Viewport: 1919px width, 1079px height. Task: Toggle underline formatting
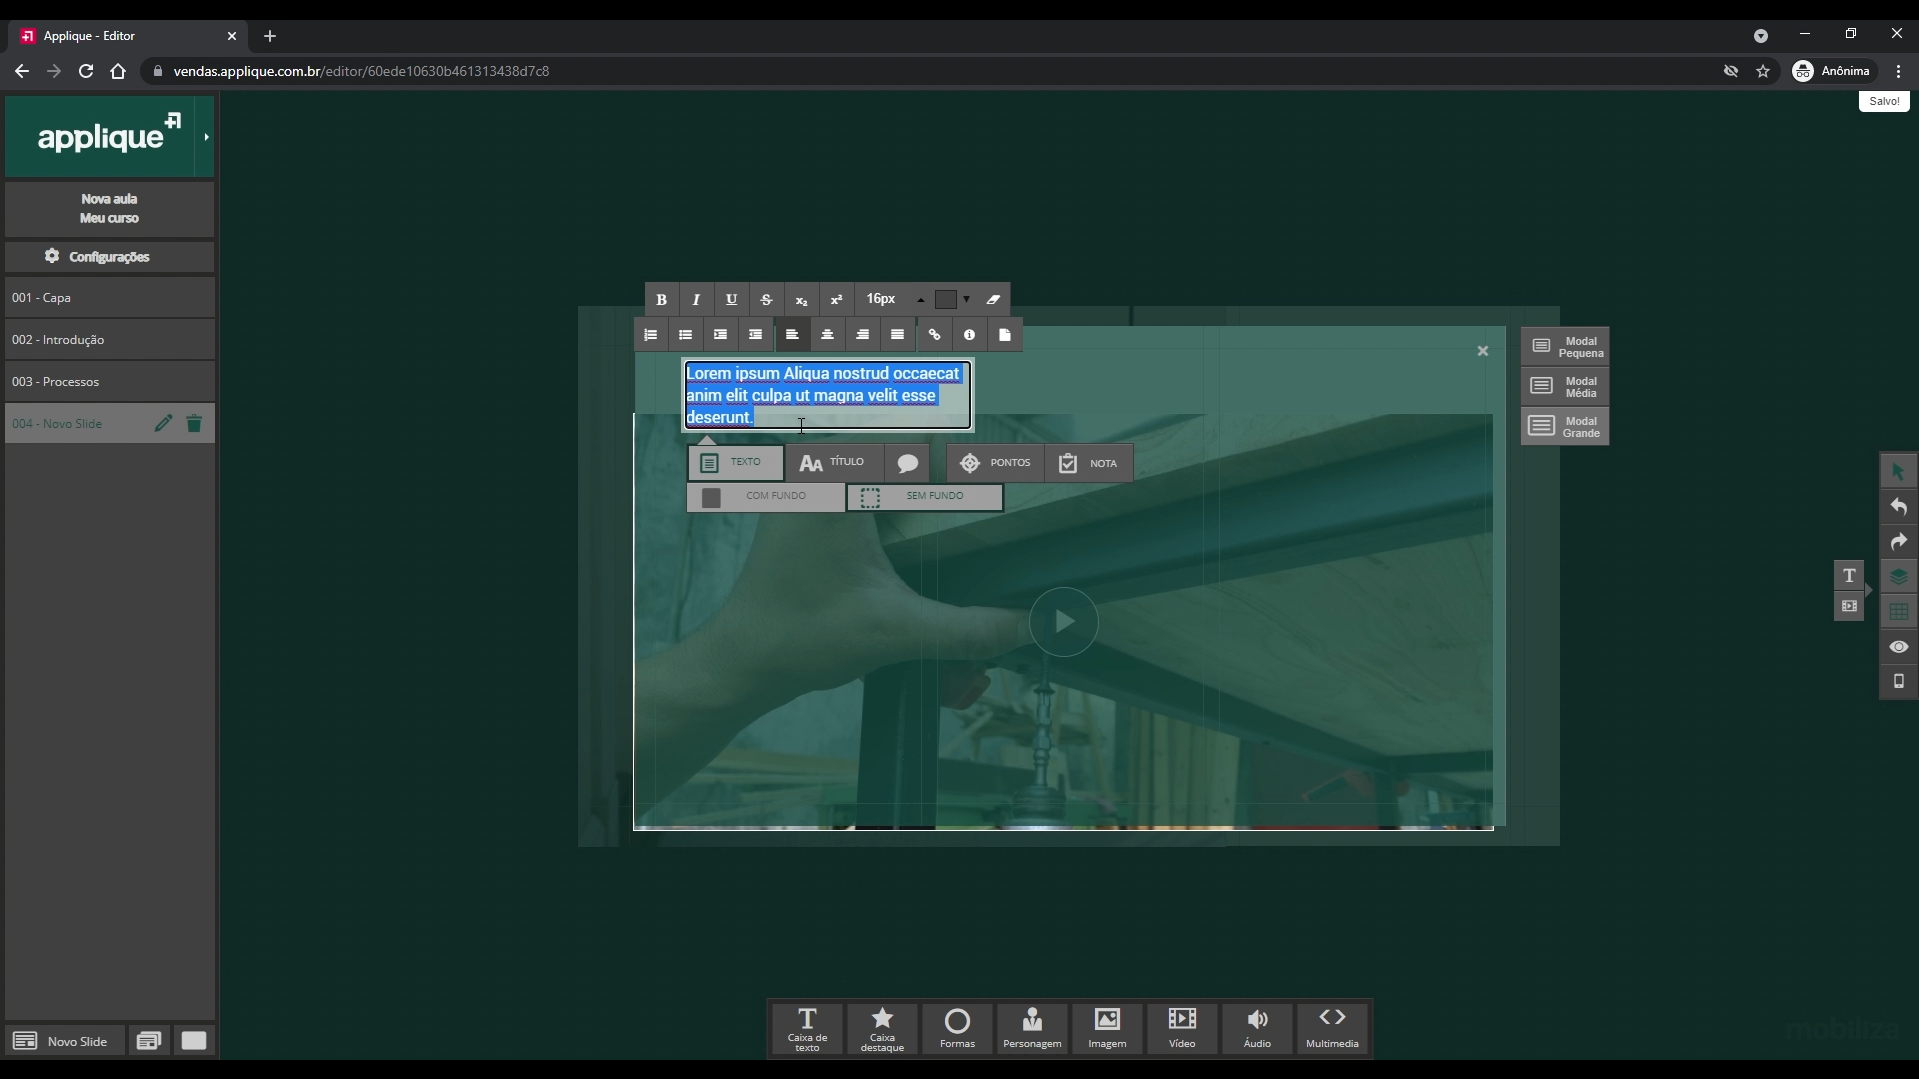(731, 299)
